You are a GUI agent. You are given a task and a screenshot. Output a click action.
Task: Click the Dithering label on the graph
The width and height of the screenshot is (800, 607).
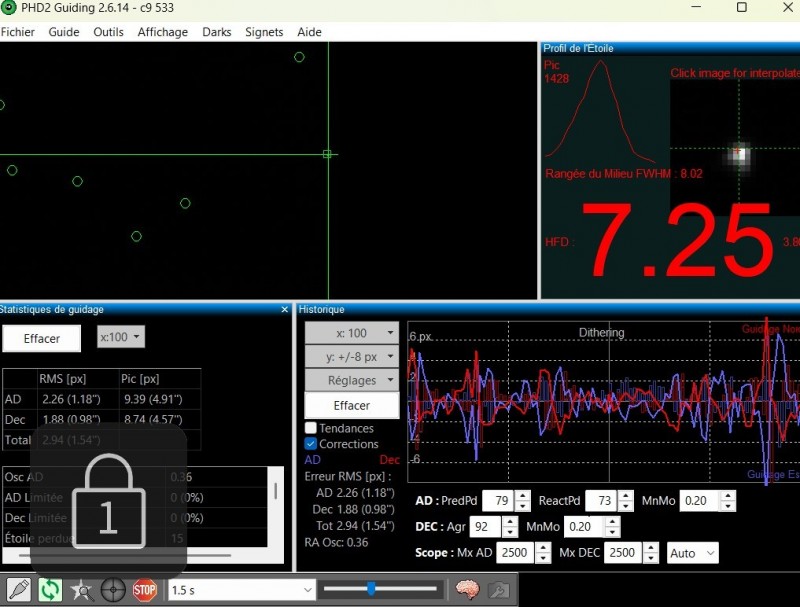pos(602,333)
